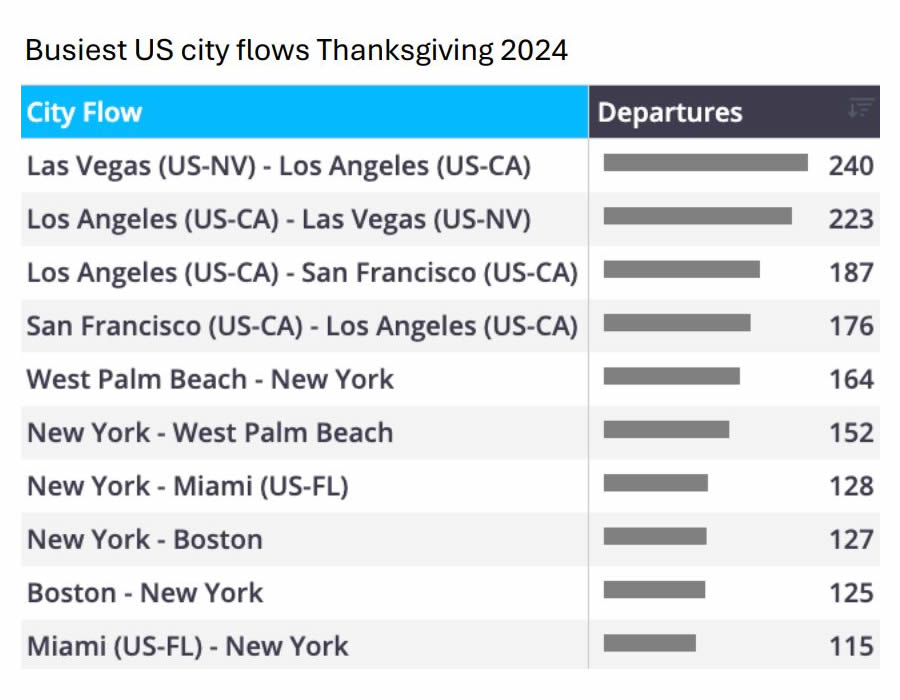Click the bar showing 223 departures

(x=697, y=216)
